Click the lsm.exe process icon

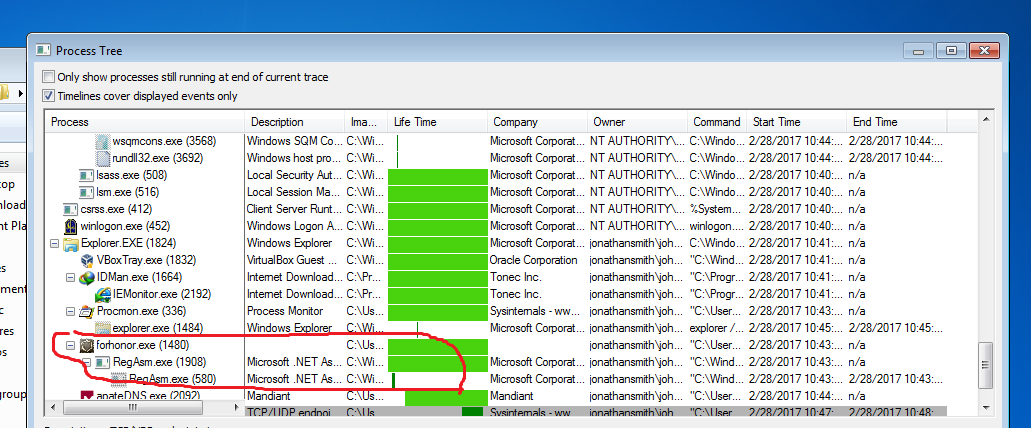[x=86, y=193]
